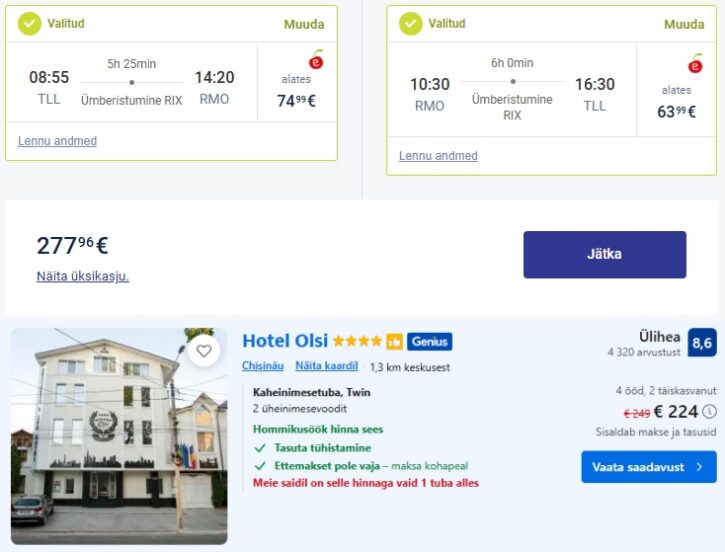Open the Hotel Olsi title link

tap(285, 341)
